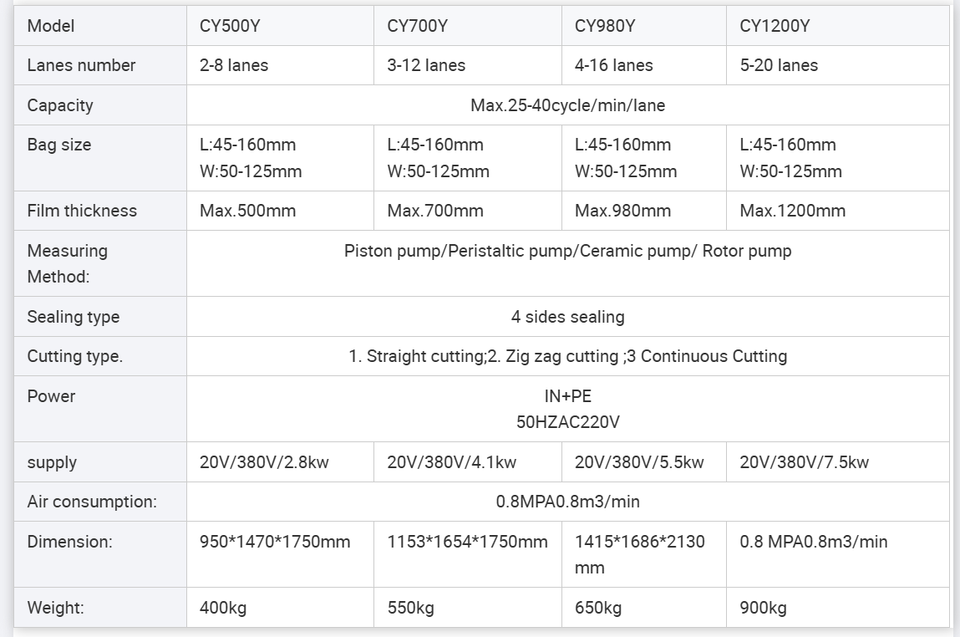Click the Max.25-40cycle/min/lane capacity value

coord(567,105)
